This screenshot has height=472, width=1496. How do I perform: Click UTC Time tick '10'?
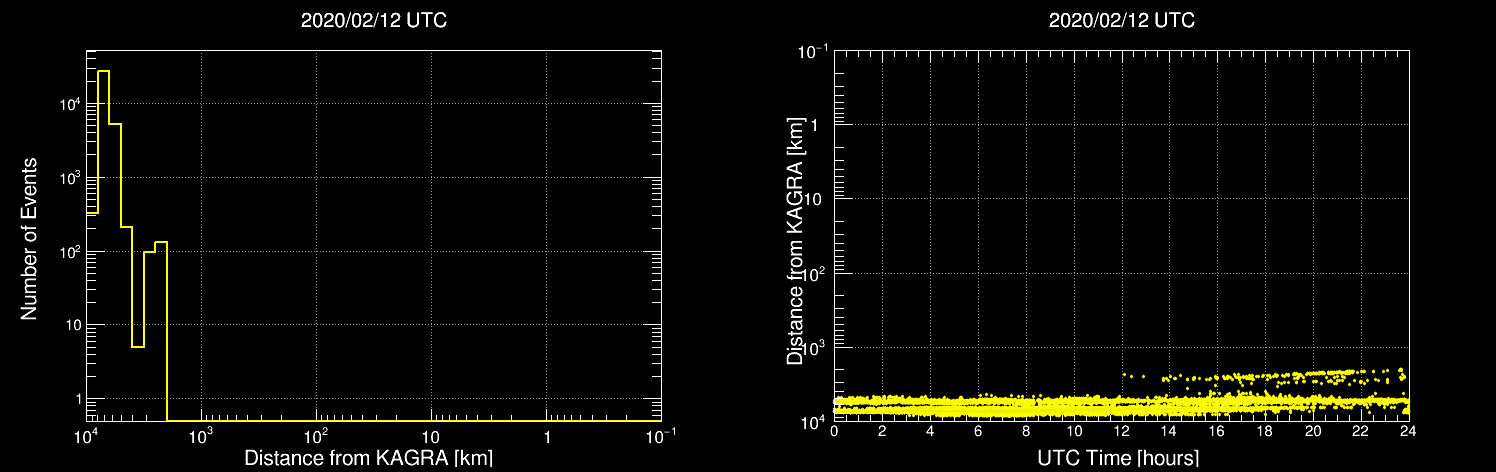(x=1074, y=431)
